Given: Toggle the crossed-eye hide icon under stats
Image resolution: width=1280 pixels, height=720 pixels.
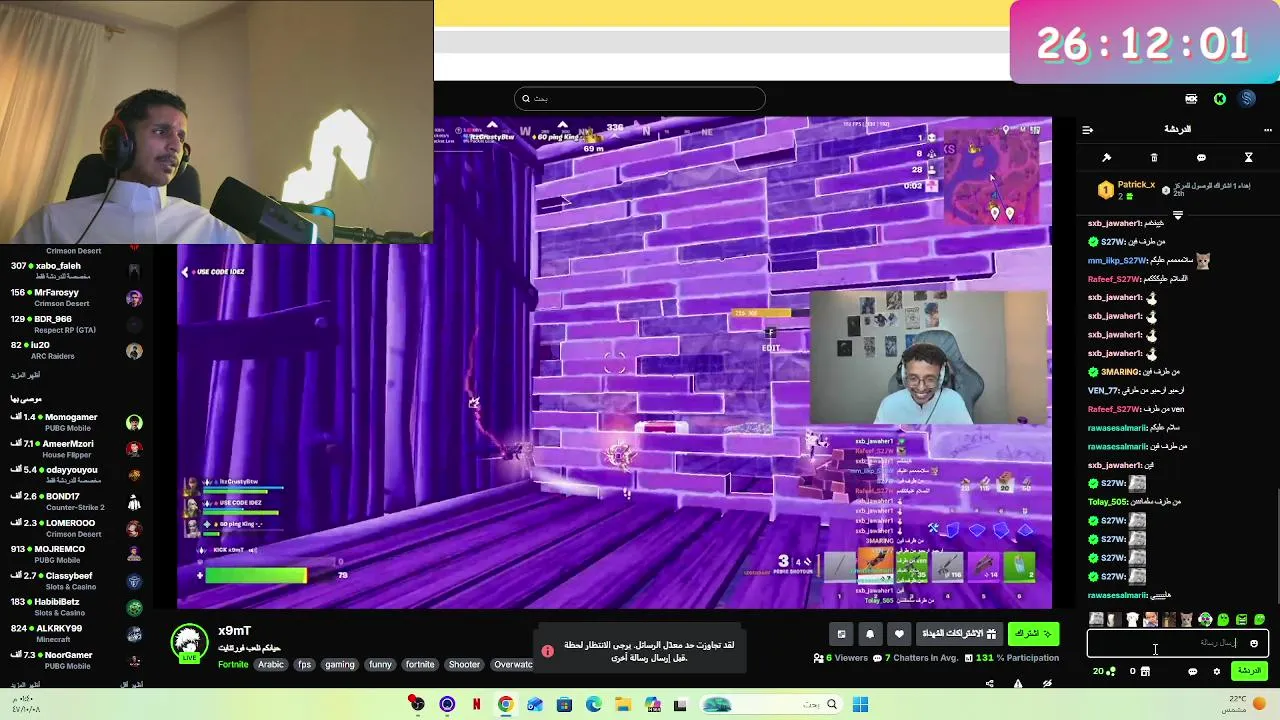Looking at the screenshot, I should click(1047, 684).
